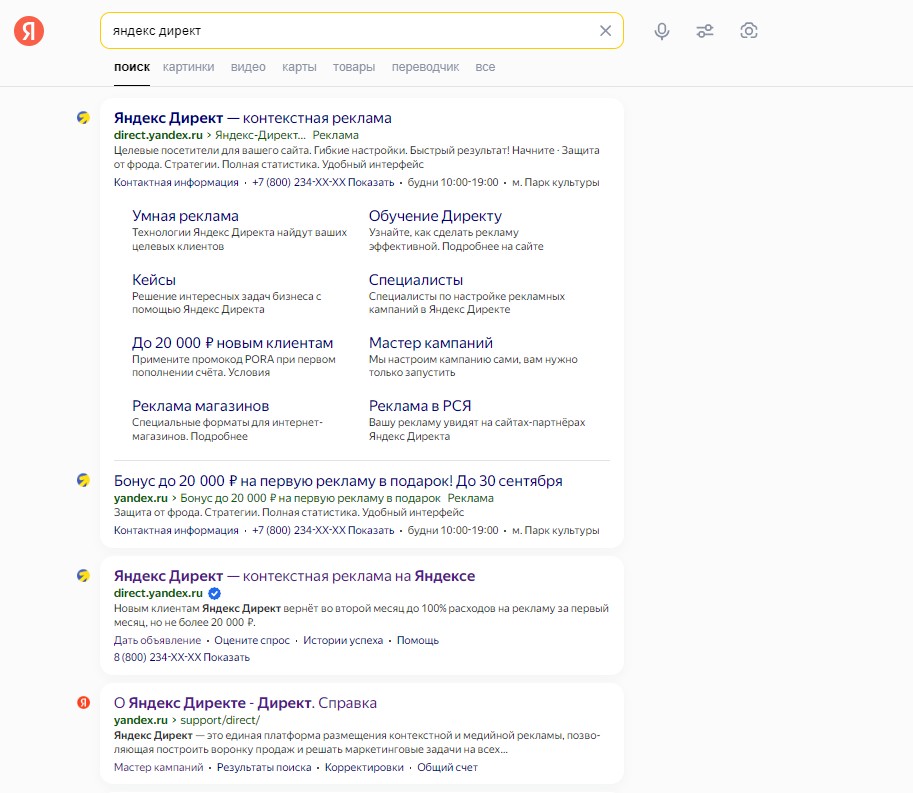The height and width of the screenshot is (793, 913).
Task: Click the favicon beside the first Яндекс Директ ad
Action: 83,118
